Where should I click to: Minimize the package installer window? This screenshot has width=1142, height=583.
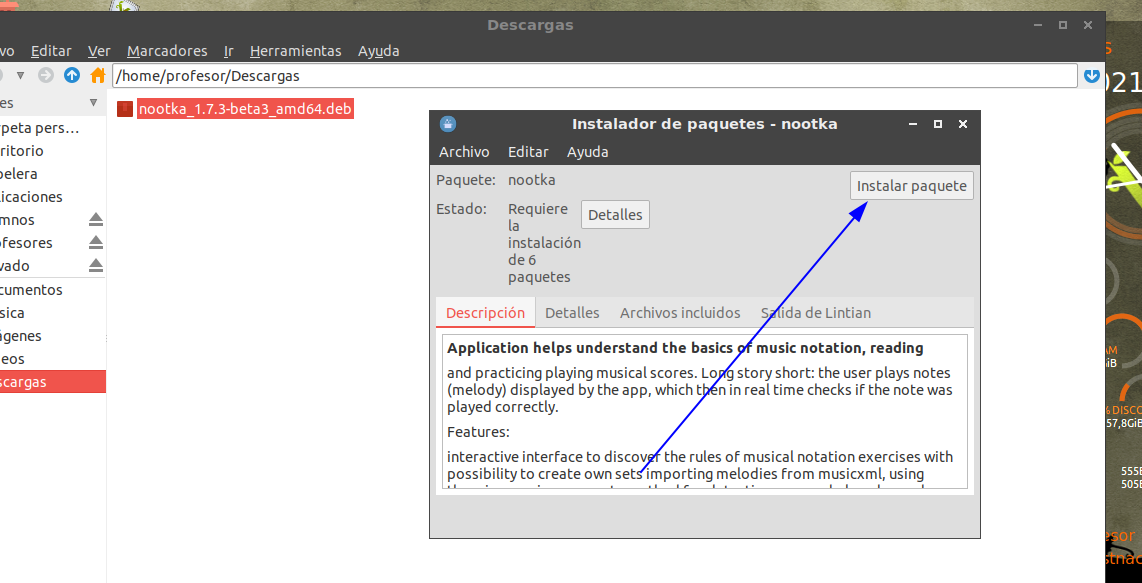tap(913, 125)
